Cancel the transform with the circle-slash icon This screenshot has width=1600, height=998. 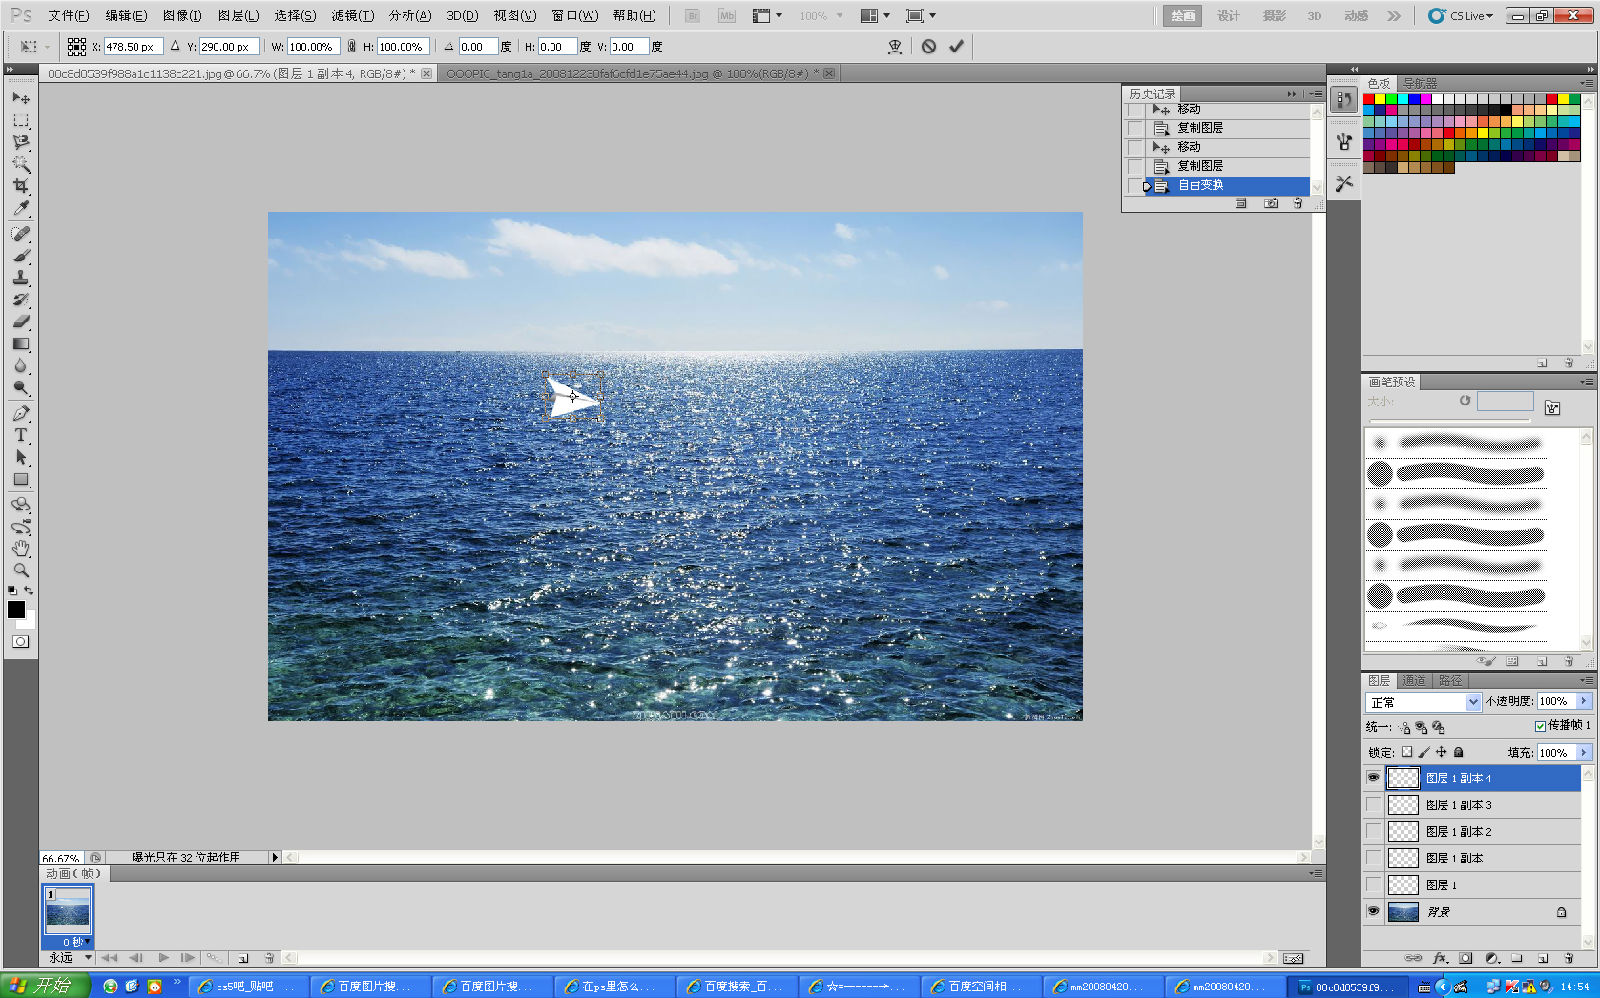click(x=929, y=46)
